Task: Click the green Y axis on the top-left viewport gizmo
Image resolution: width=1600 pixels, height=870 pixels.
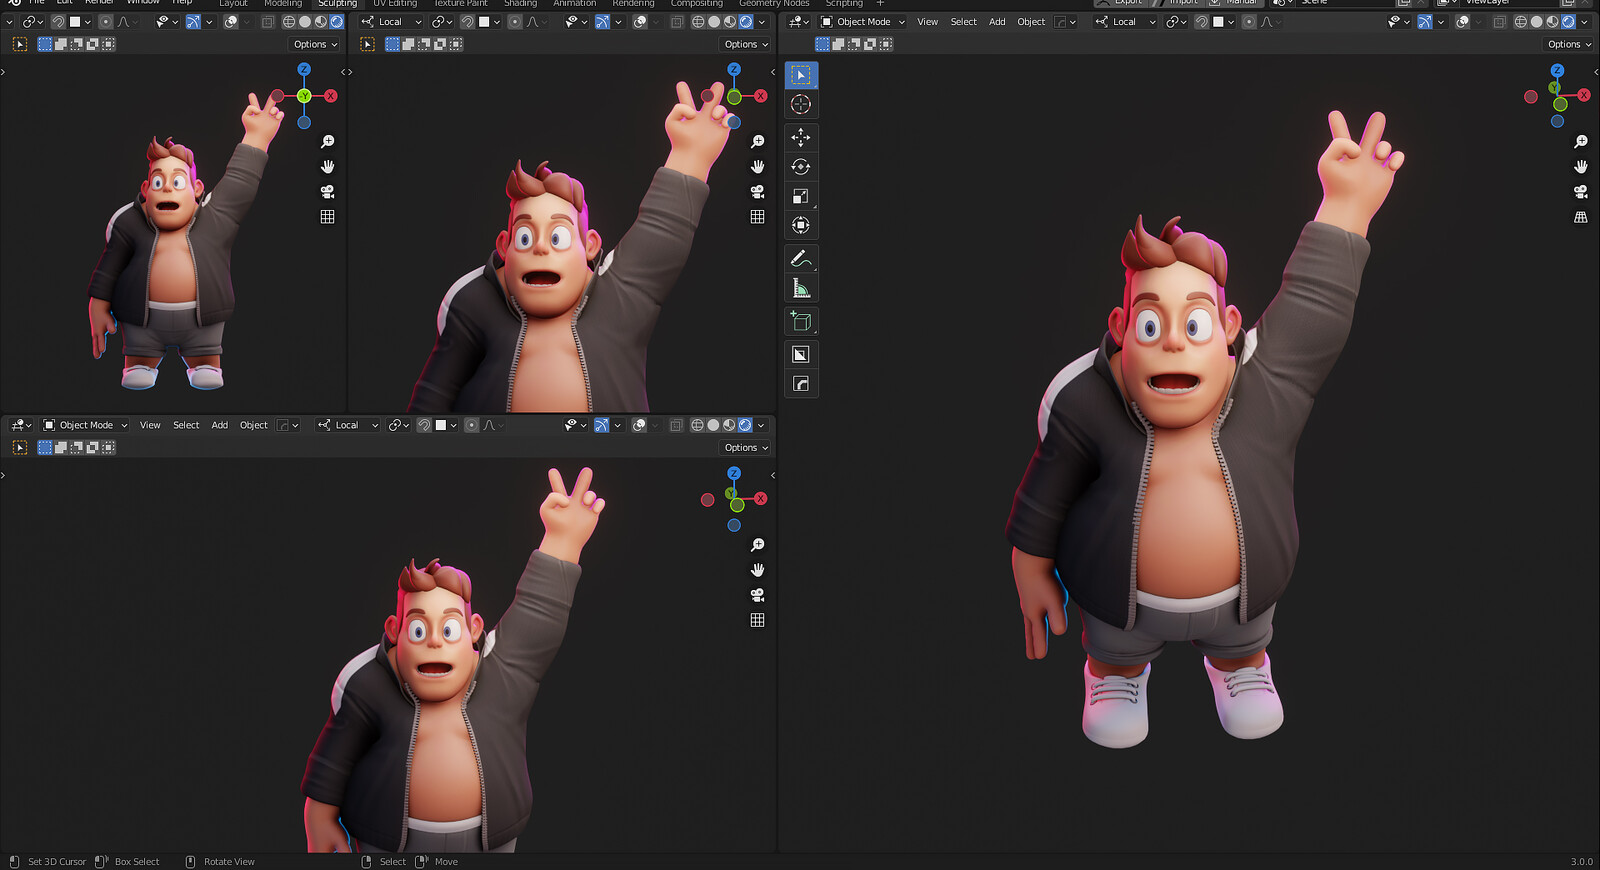Action: pos(304,96)
